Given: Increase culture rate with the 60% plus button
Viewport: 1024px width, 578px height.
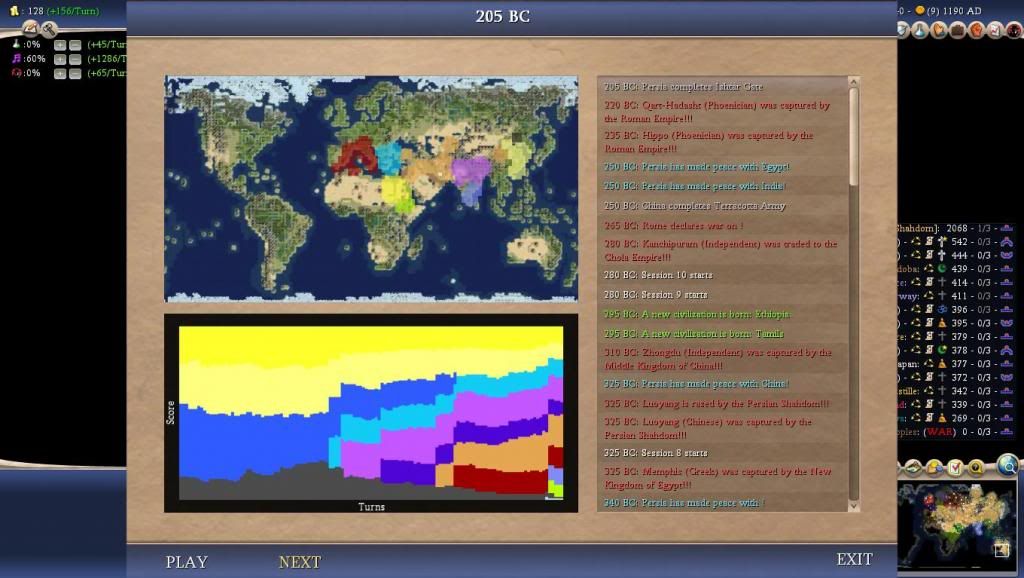Looking at the screenshot, I should (59, 59).
